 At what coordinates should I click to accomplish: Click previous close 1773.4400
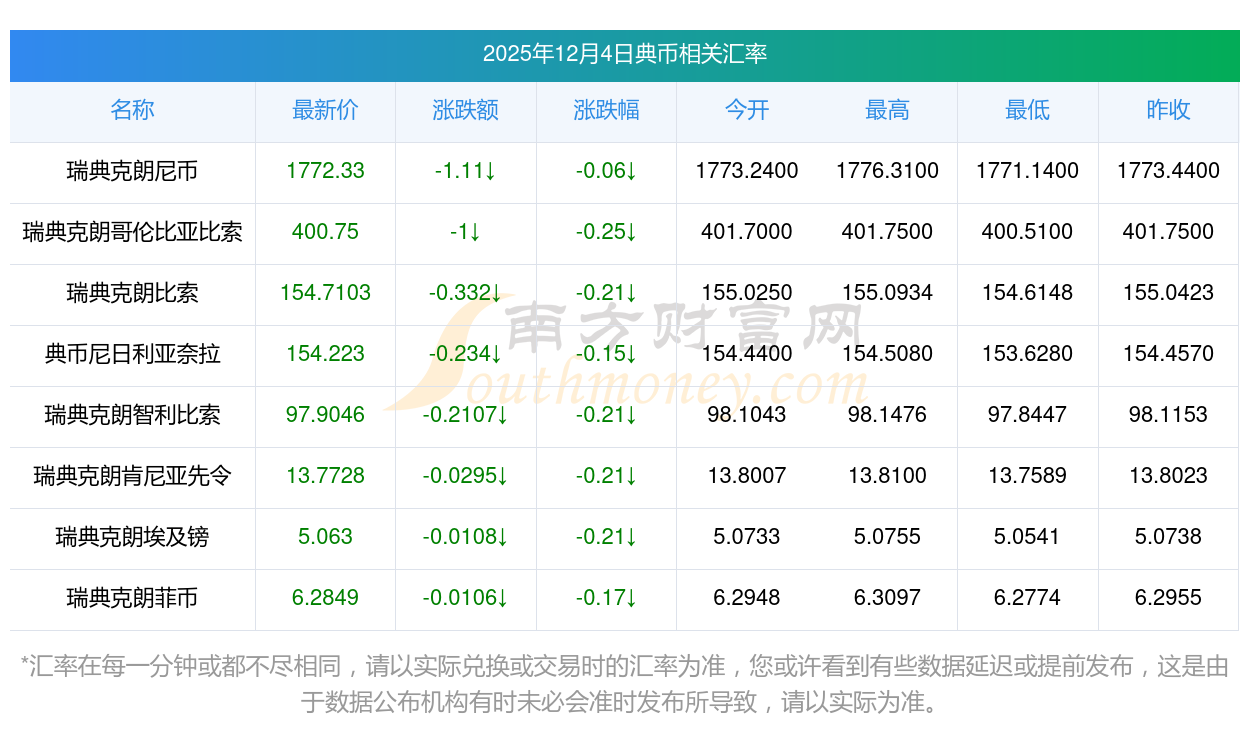[1168, 171]
